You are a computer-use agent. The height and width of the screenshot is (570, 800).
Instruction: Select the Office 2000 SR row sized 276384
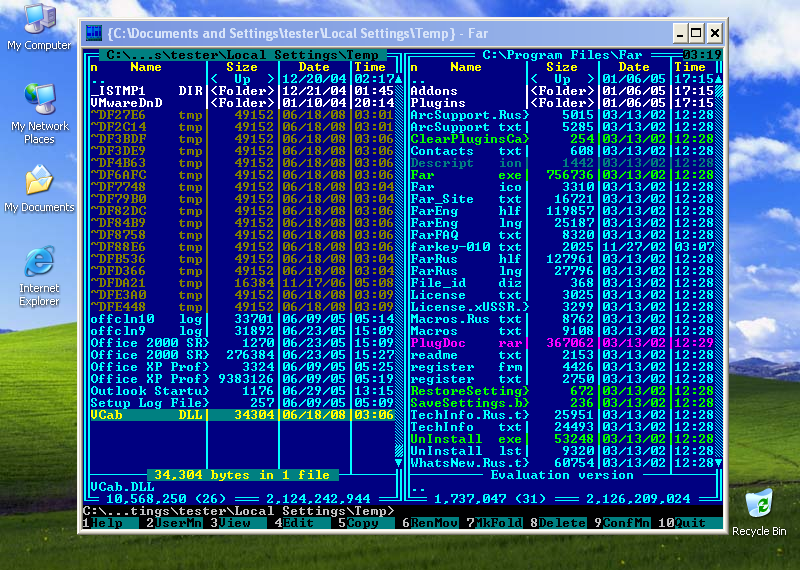[x=242, y=355]
